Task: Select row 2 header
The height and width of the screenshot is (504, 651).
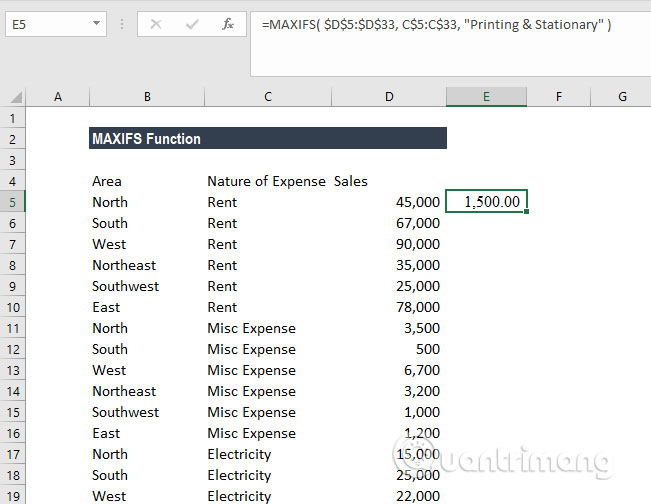Action: pos(12,139)
